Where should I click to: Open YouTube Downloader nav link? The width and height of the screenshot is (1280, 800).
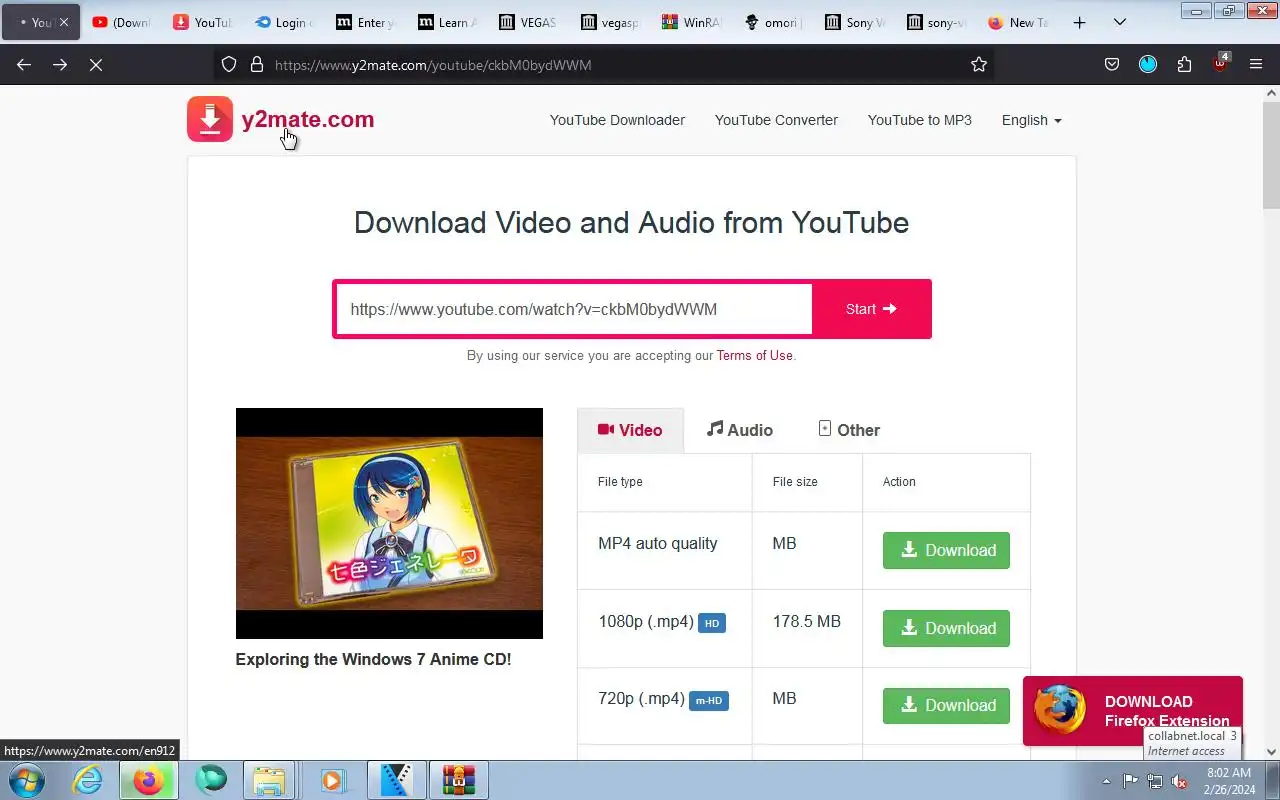[617, 120]
